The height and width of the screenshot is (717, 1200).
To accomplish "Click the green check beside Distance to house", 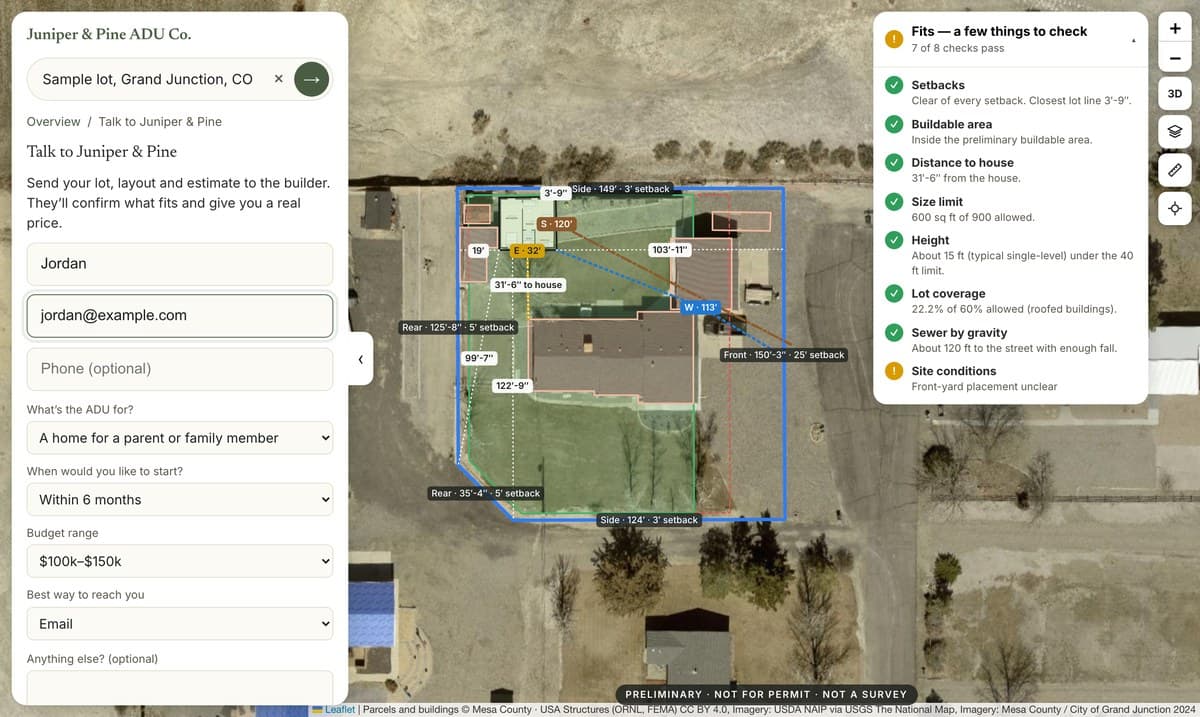I will [894, 163].
